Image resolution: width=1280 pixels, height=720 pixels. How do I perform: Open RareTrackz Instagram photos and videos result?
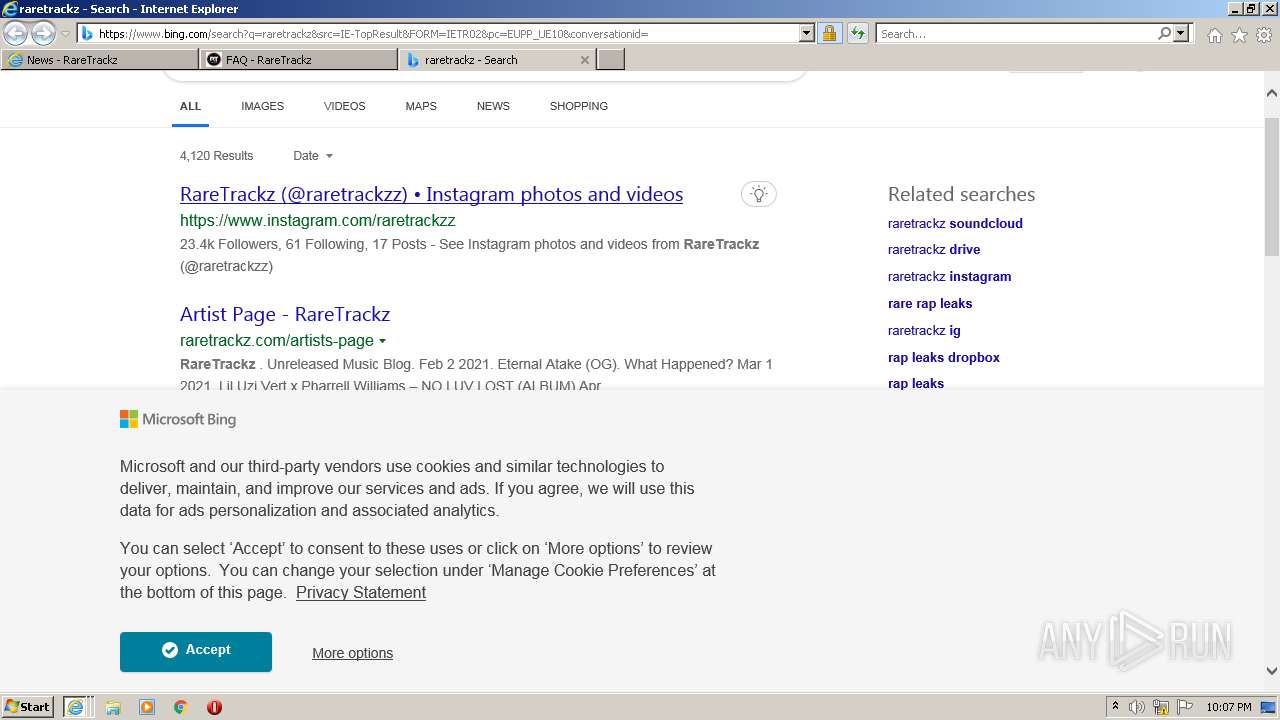(x=431, y=194)
